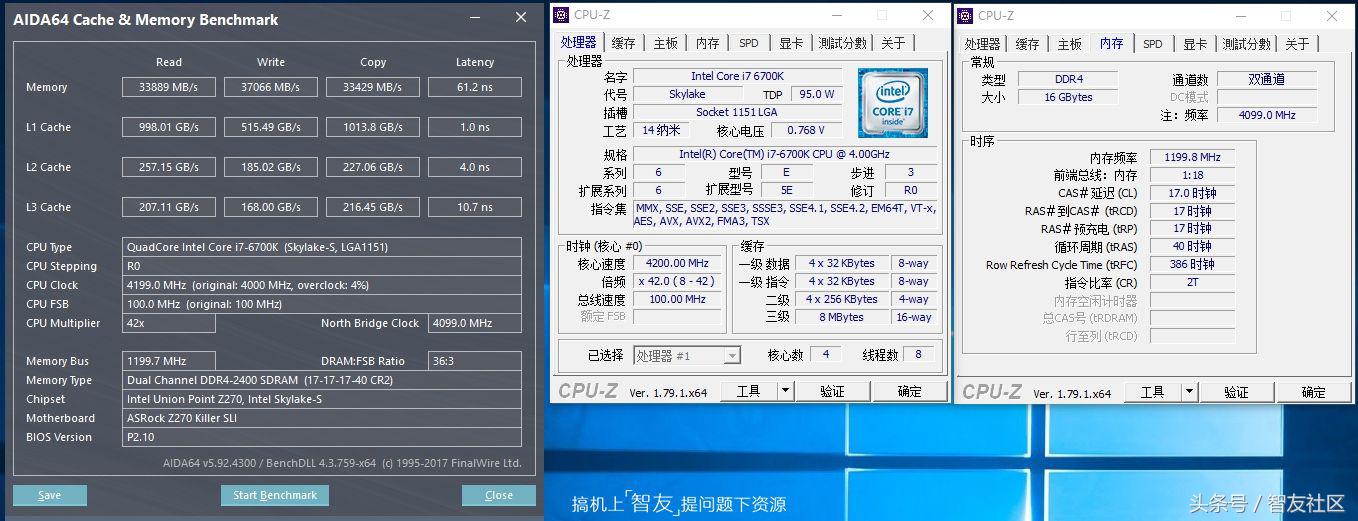The width and height of the screenshot is (1358, 521).
Task: Click CAS# 延迟 value 17.0 时钟
Action: 1192,193
